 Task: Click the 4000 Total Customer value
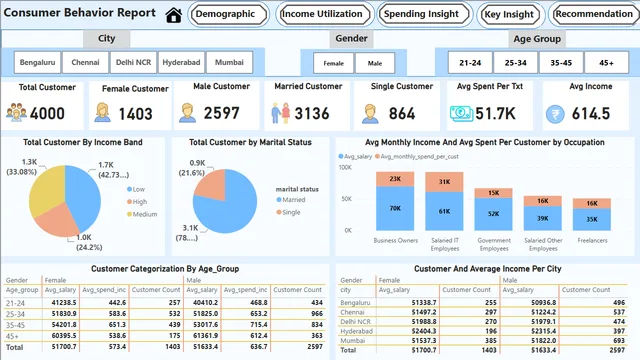(x=47, y=113)
